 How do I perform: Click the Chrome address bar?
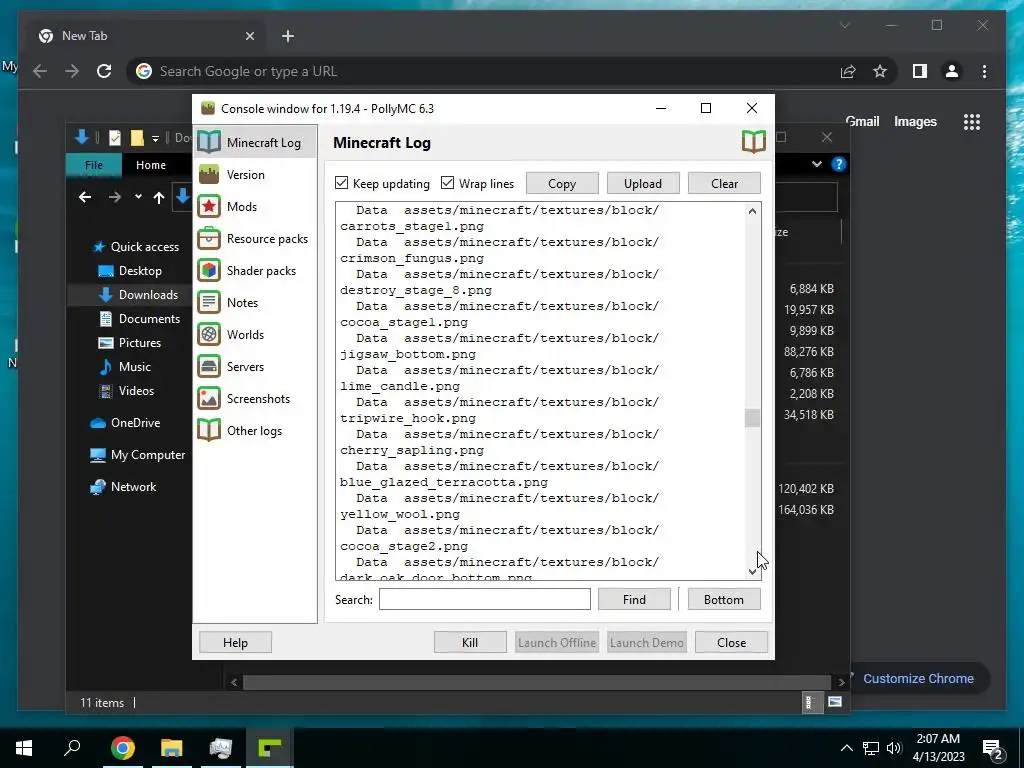483,71
